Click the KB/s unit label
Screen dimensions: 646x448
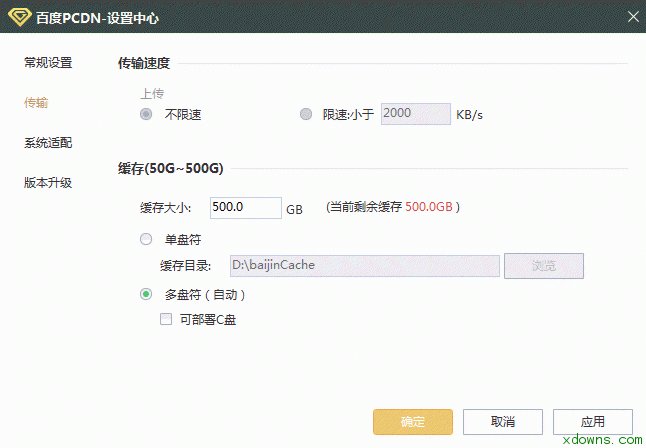469,115
